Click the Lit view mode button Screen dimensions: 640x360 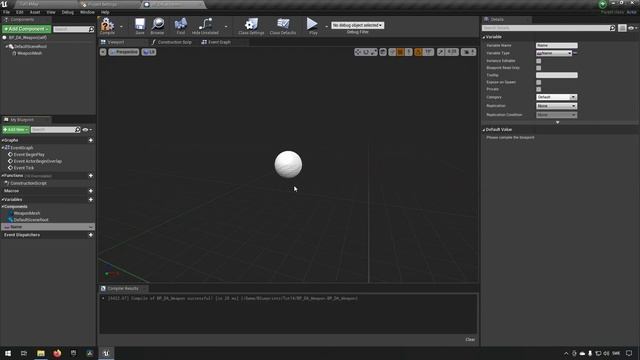click(149, 52)
